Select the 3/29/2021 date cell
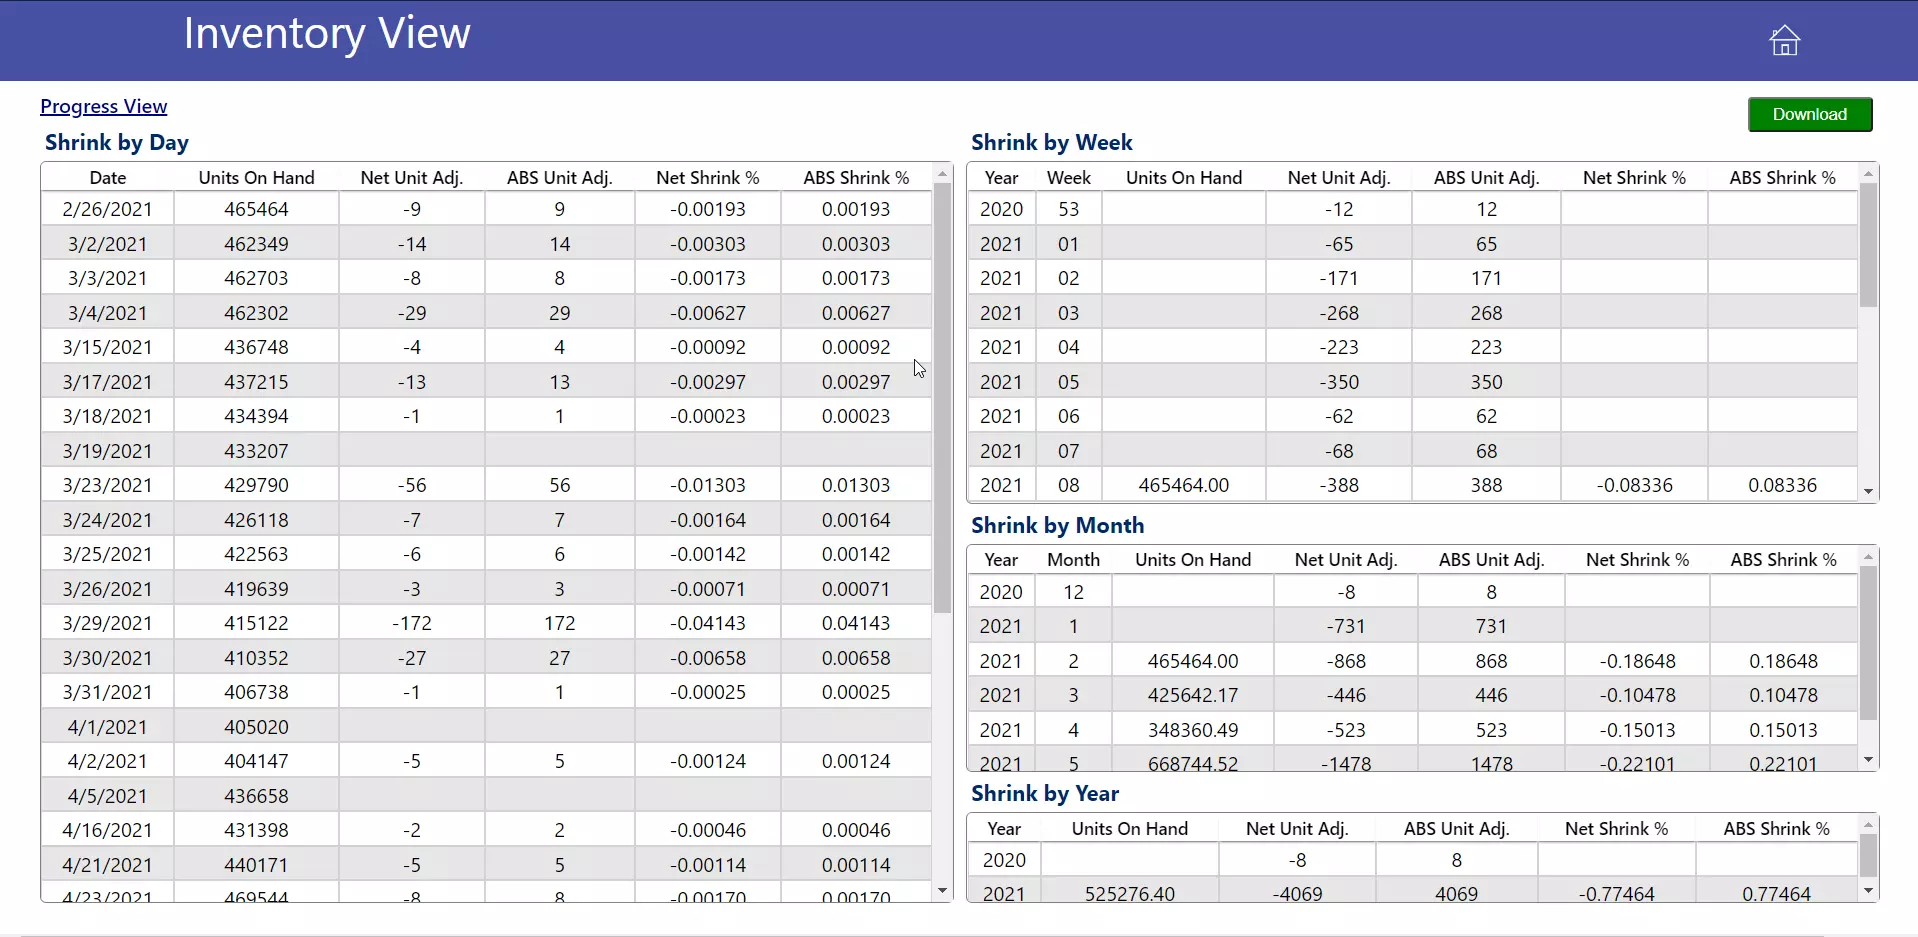The image size is (1918, 937). 108,623
